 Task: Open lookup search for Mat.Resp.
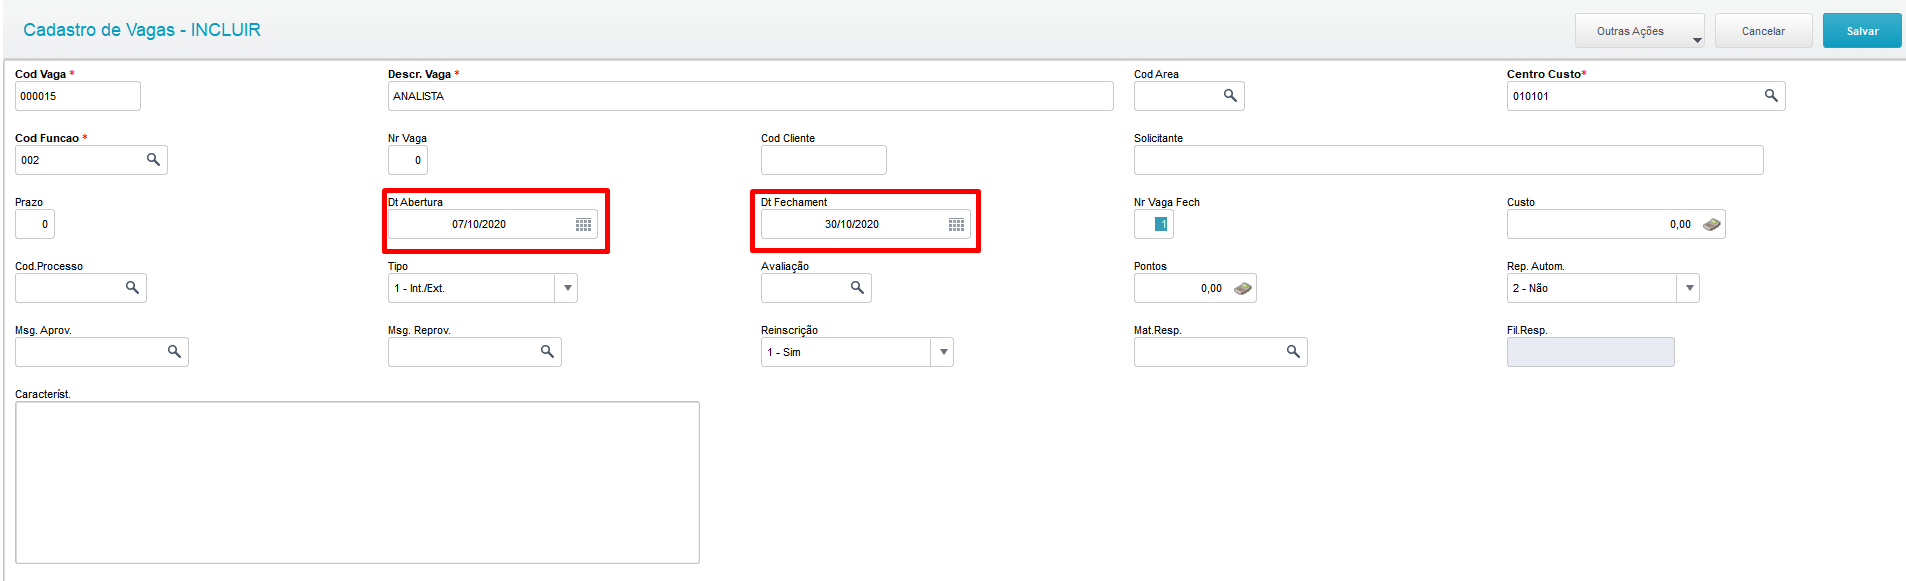[1293, 352]
